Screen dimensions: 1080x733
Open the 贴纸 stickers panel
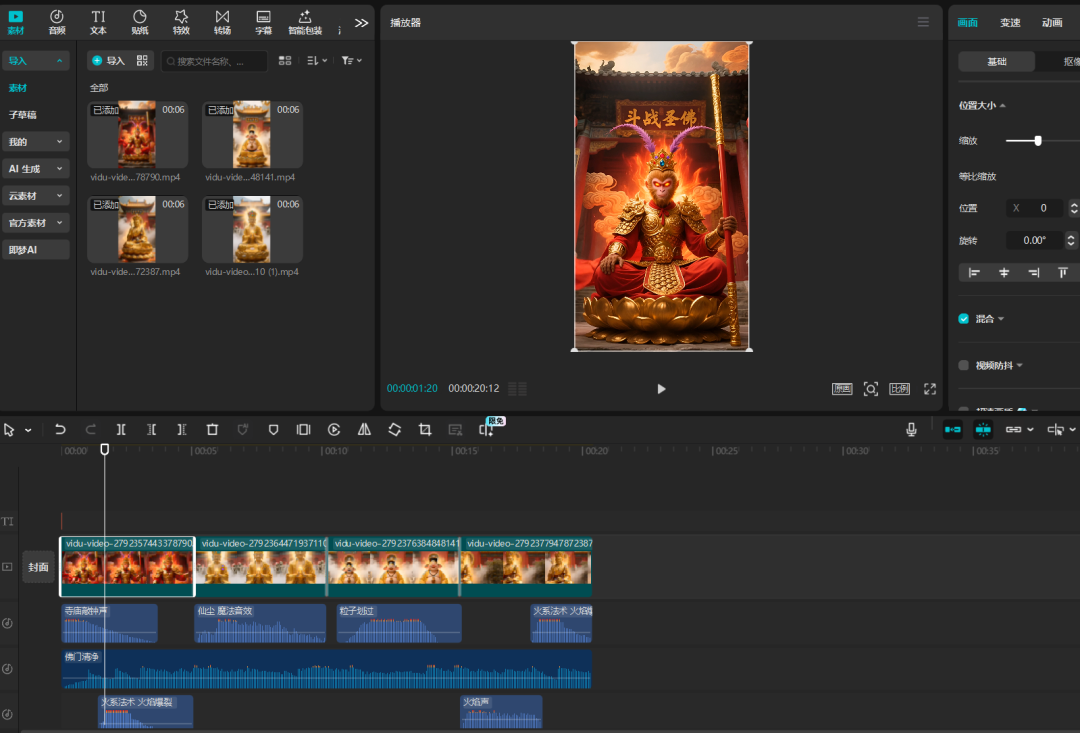pos(139,21)
